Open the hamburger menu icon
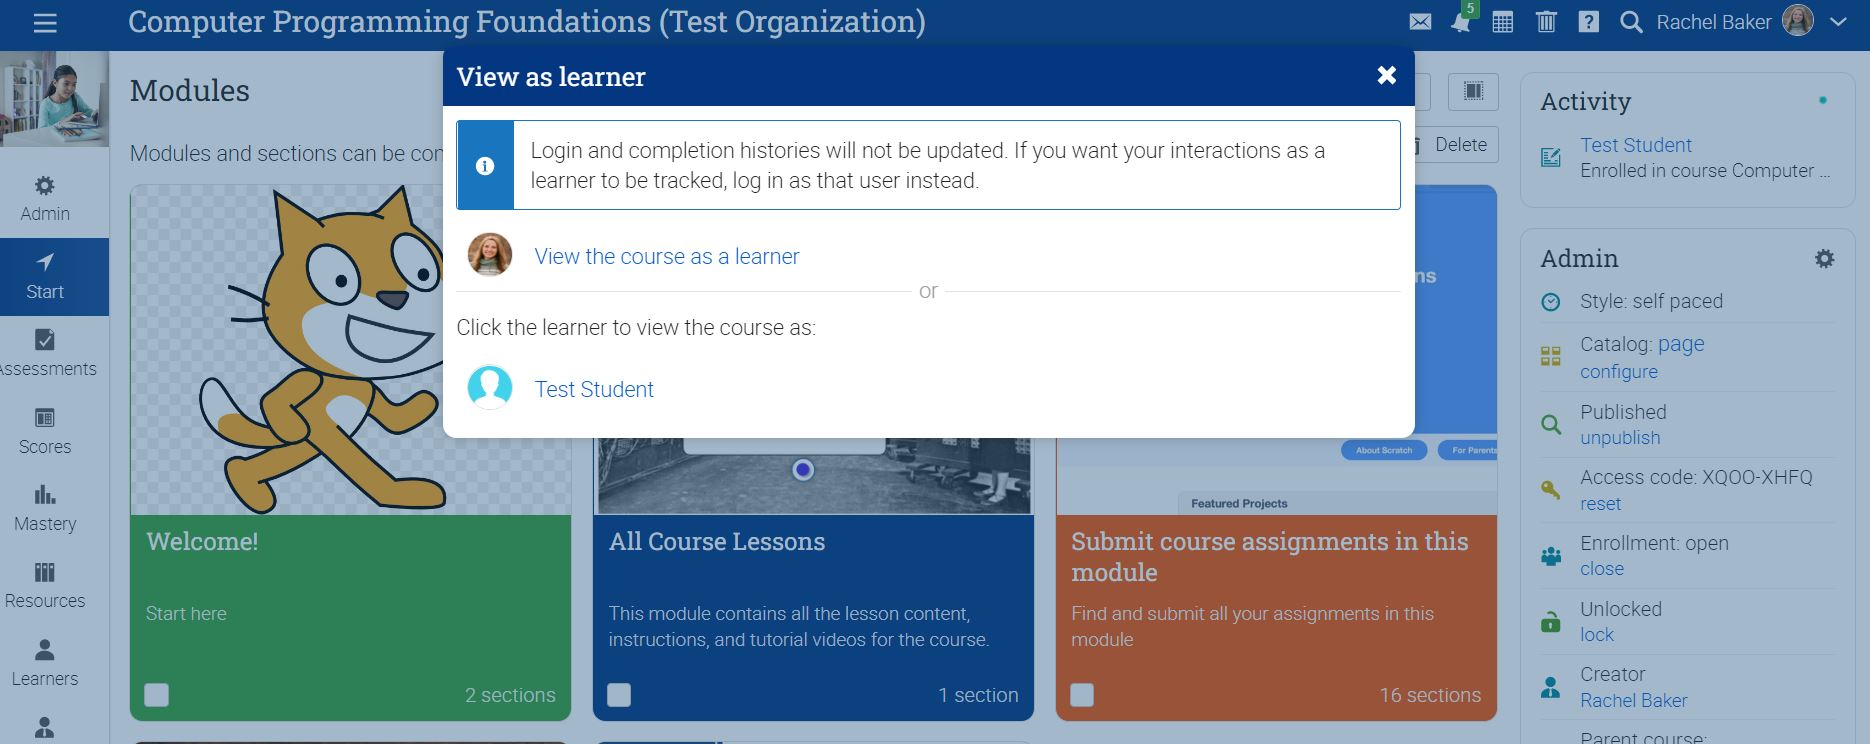Image resolution: width=1870 pixels, height=744 pixels. 45,23
